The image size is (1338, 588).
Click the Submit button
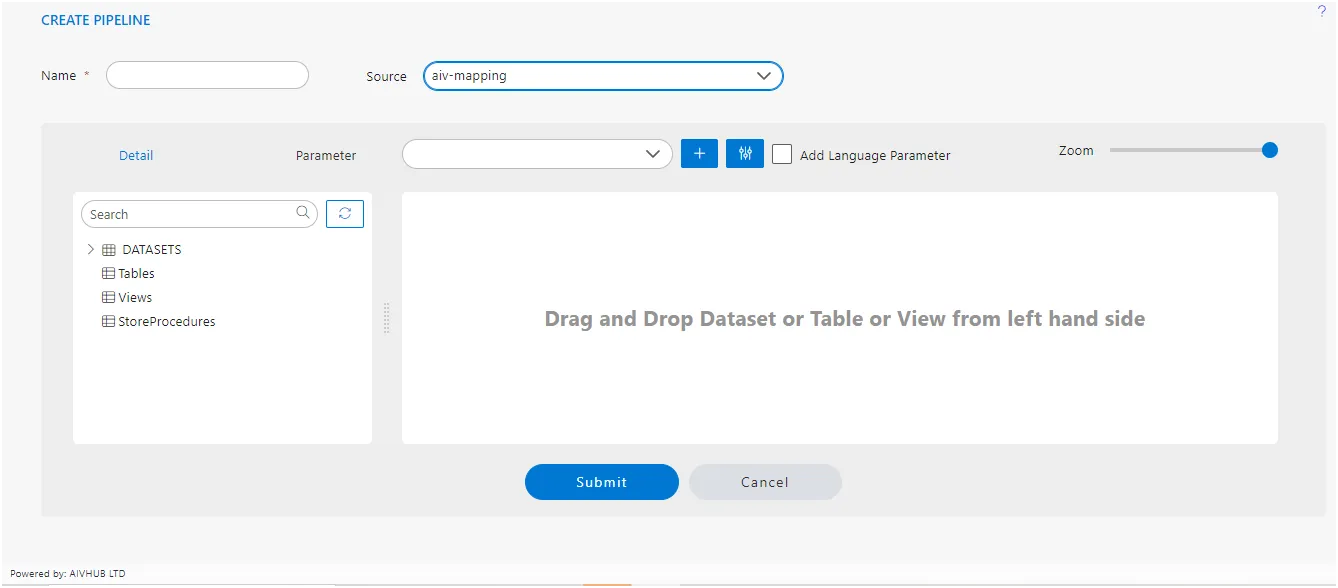click(x=602, y=482)
